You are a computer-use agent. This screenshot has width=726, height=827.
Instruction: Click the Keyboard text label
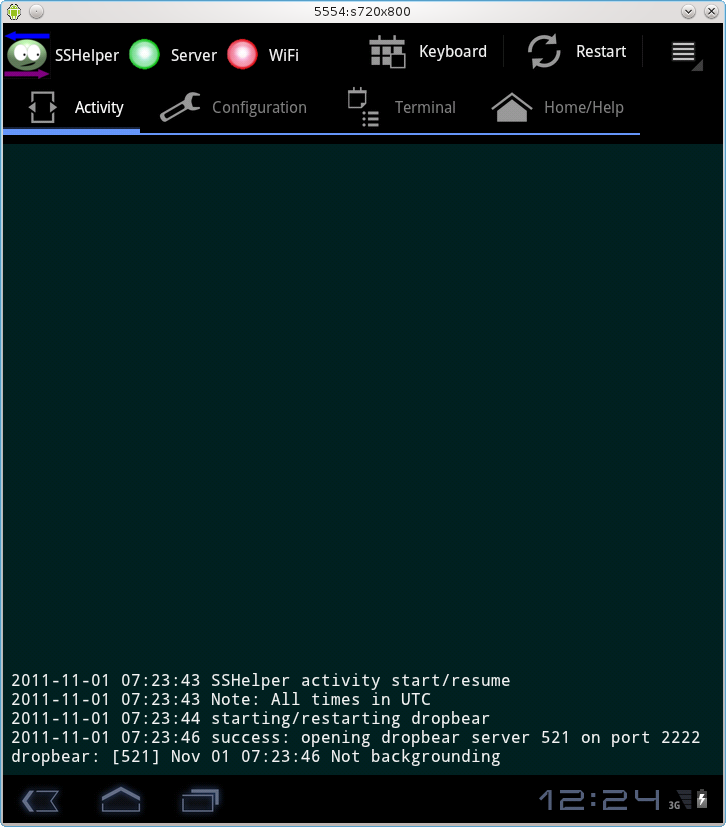[x=453, y=52]
